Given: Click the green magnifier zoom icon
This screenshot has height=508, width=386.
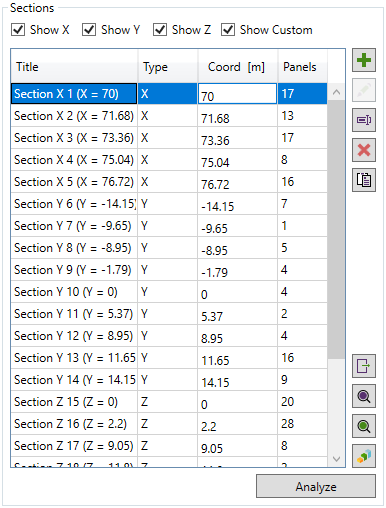Looking at the screenshot, I should pyautogui.click(x=364, y=426).
